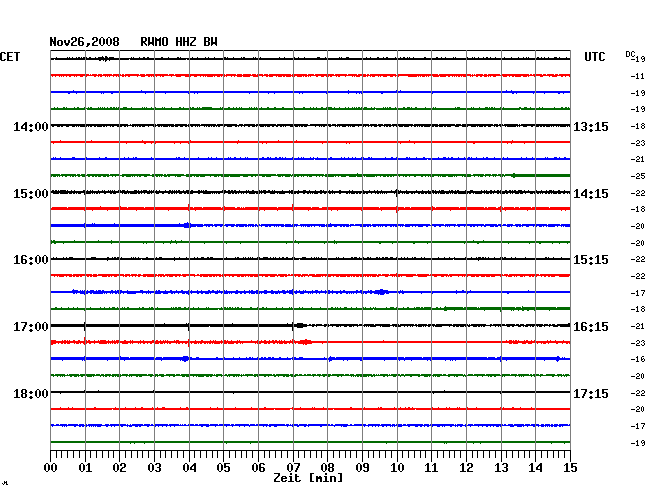Select minute 10 on the time axis
Screen dimensions: 650x494
click(397, 468)
